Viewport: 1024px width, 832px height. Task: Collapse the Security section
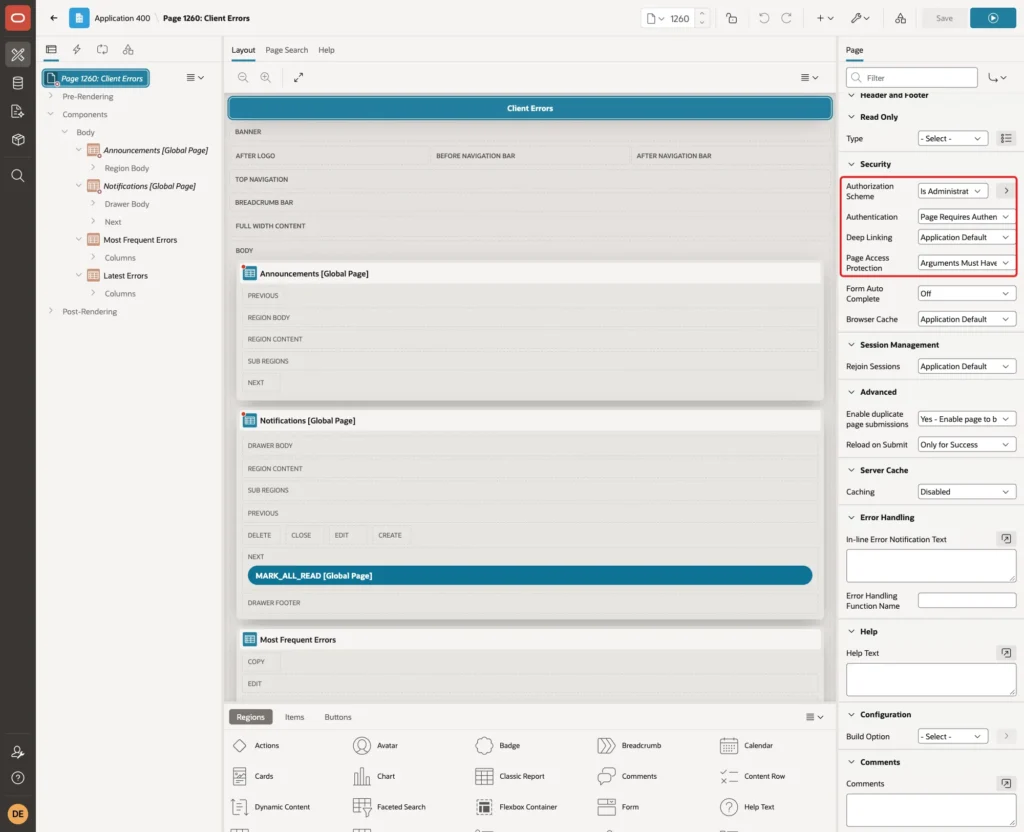851,164
